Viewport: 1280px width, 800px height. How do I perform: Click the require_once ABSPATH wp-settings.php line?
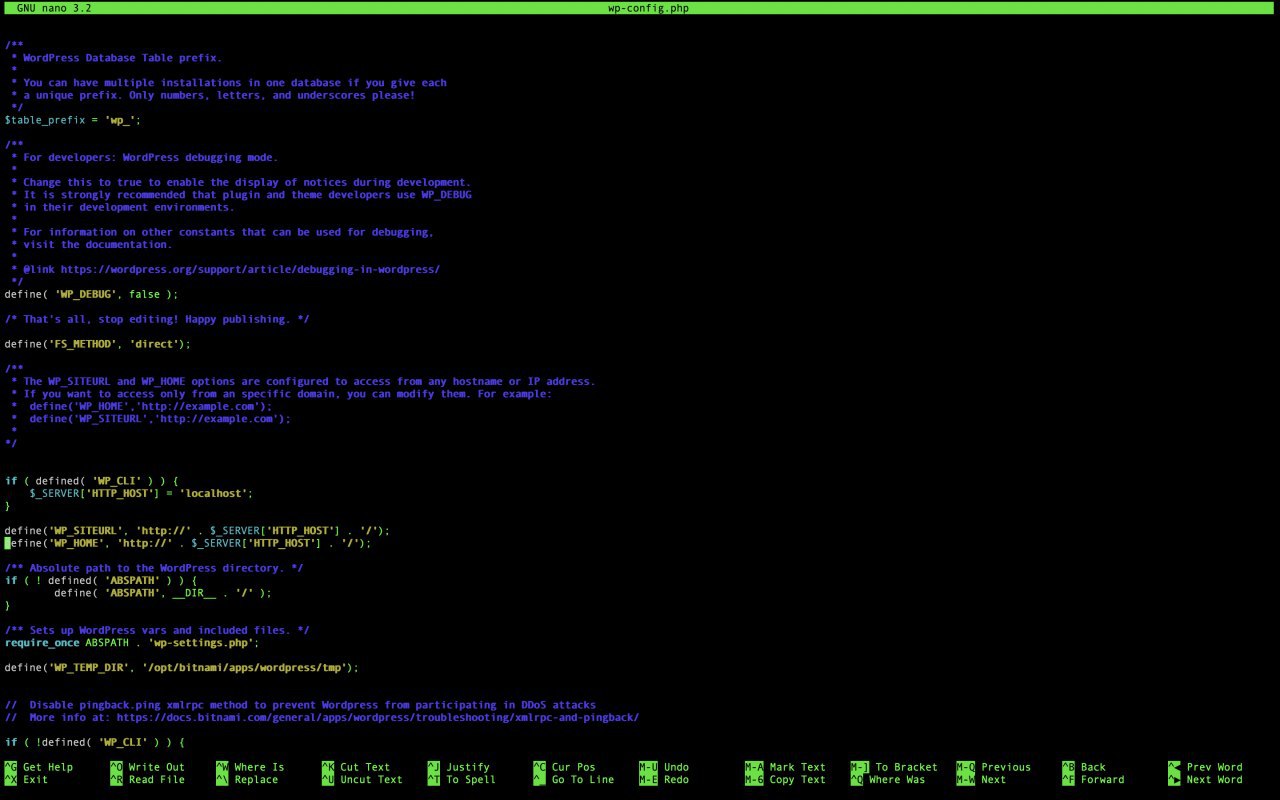pos(132,643)
